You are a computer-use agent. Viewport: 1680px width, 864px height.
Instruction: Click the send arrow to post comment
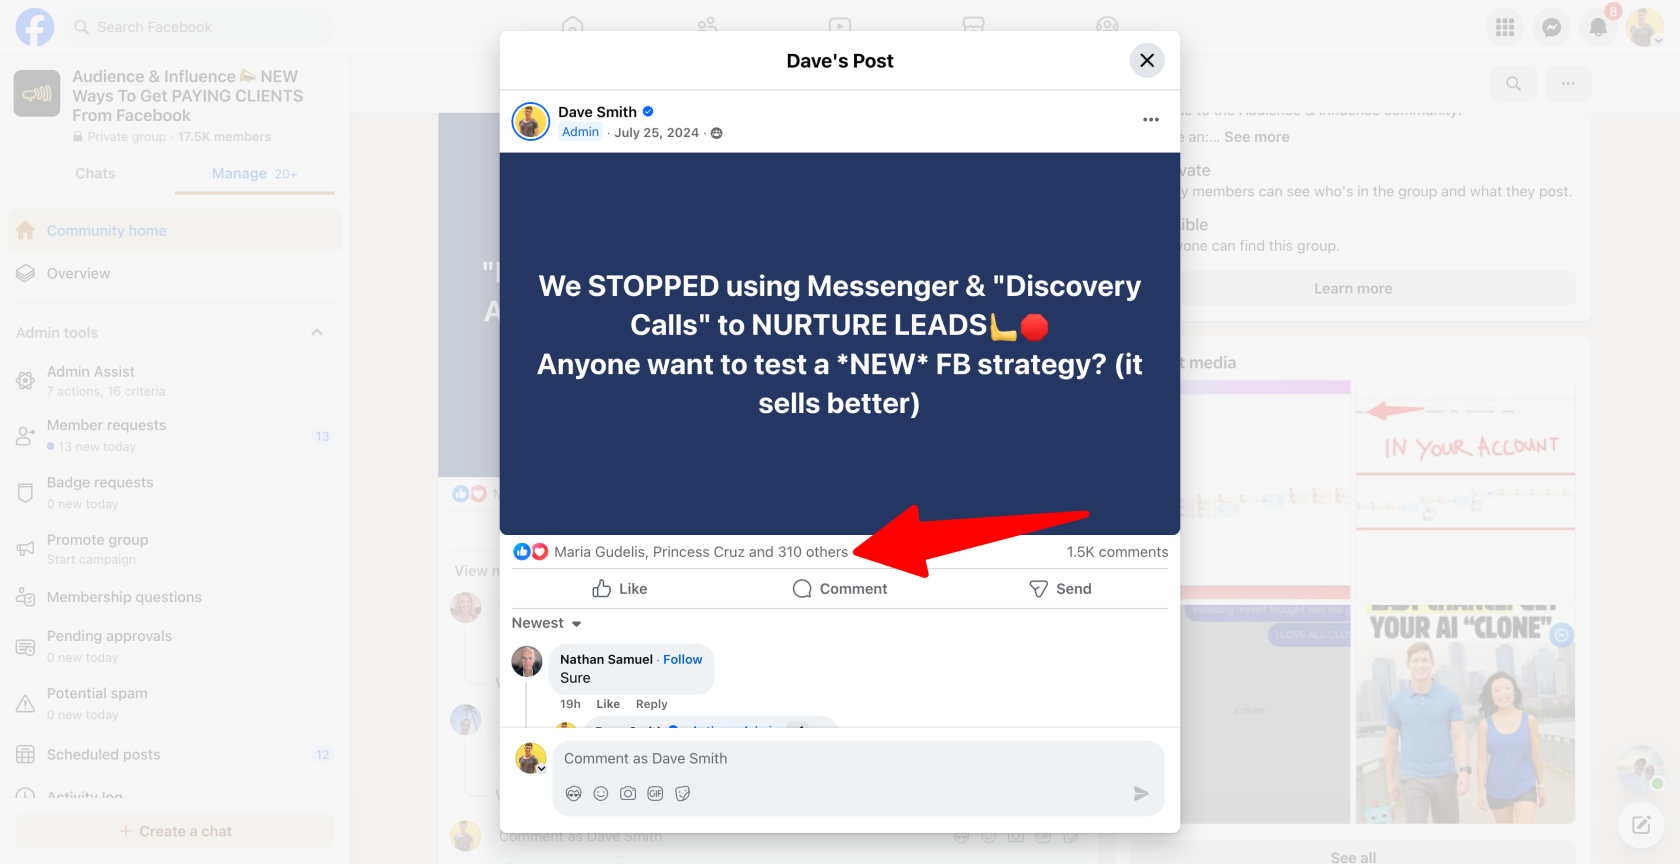[1140, 794]
